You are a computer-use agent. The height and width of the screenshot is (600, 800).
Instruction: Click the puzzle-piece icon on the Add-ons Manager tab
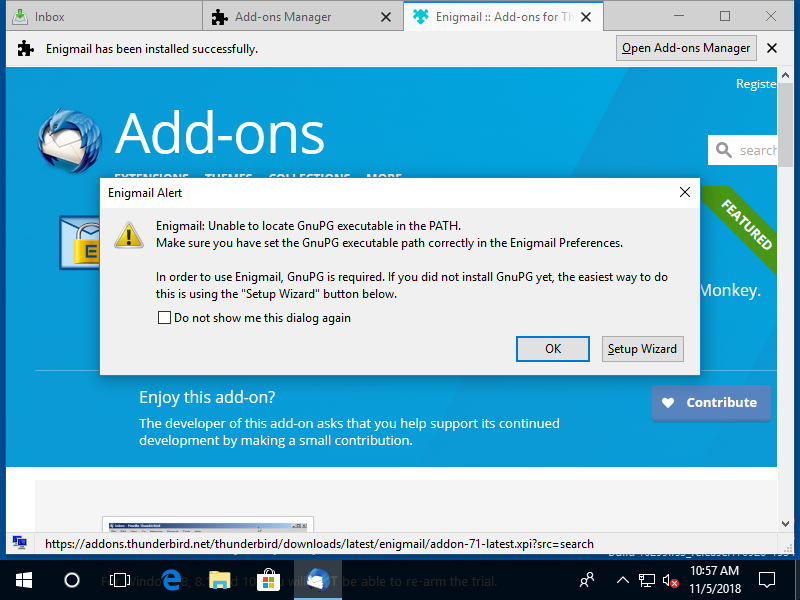coord(218,16)
